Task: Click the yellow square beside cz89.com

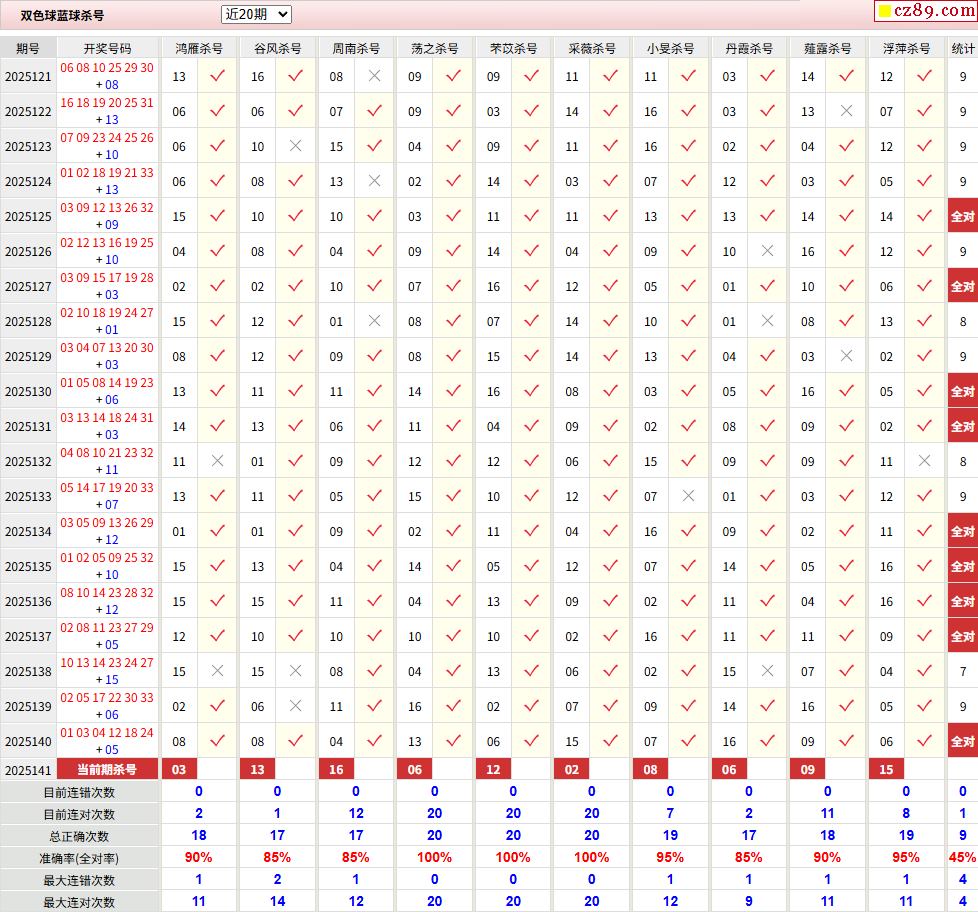Action: pyautogui.click(x=884, y=12)
